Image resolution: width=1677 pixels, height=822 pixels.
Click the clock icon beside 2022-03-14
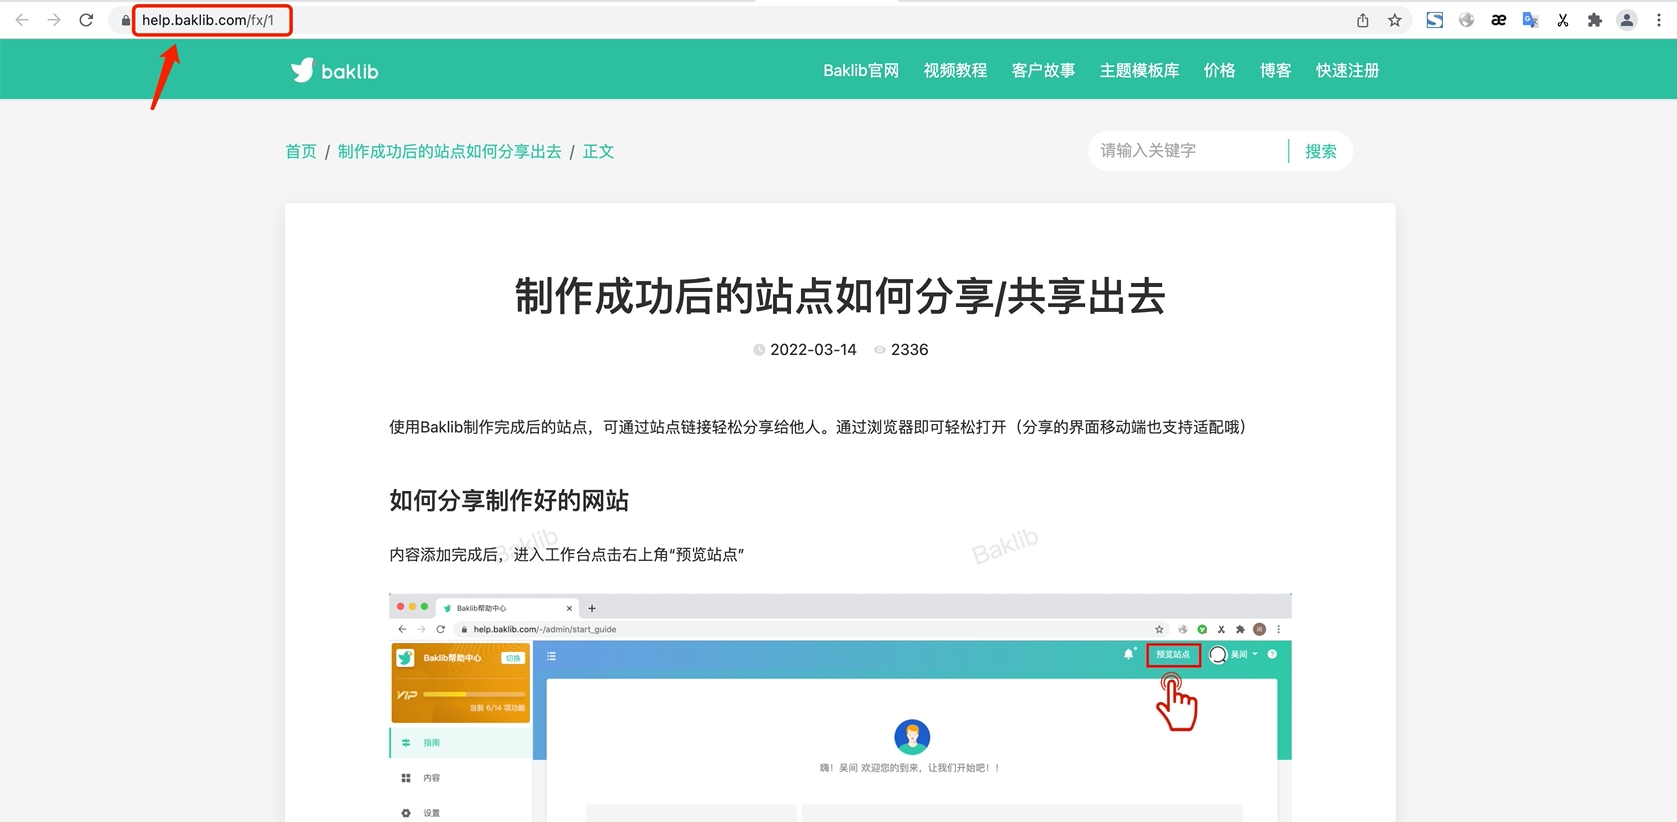tap(759, 350)
